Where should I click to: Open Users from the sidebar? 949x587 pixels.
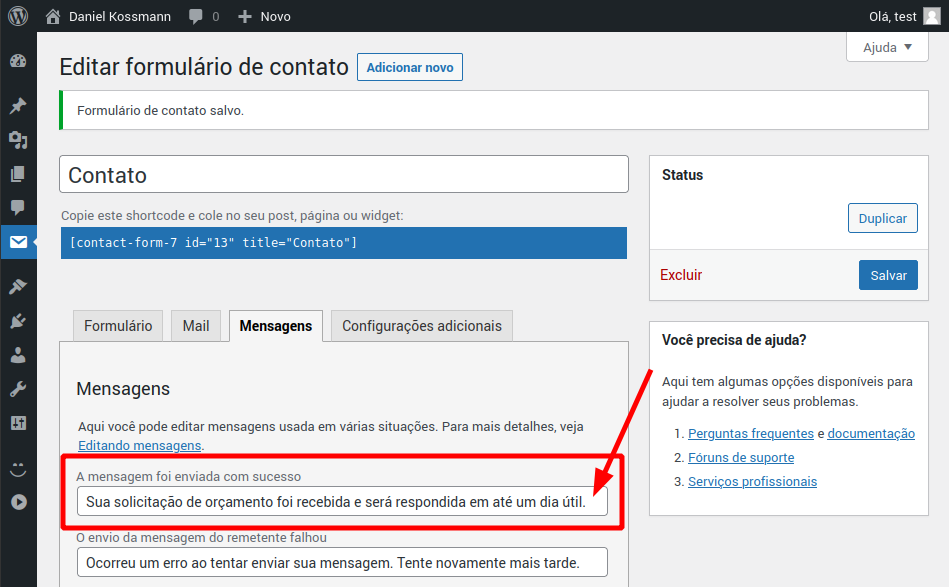(x=18, y=355)
